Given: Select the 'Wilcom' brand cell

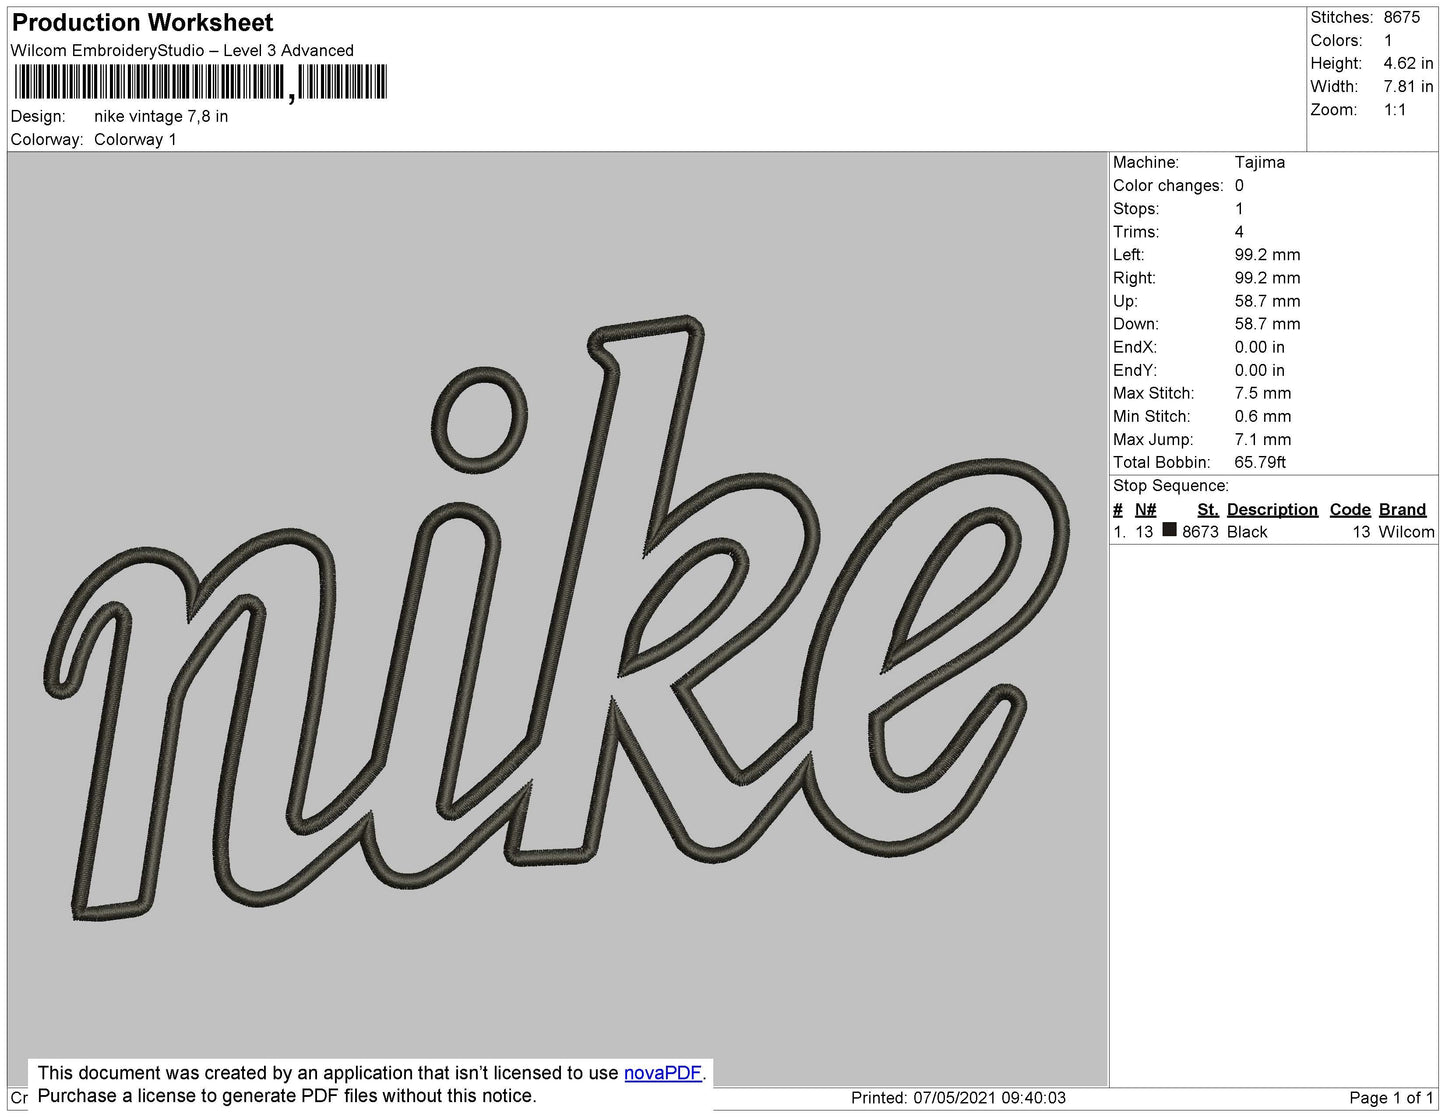Looking at the screenshot, I should (x=1406, y=532).
